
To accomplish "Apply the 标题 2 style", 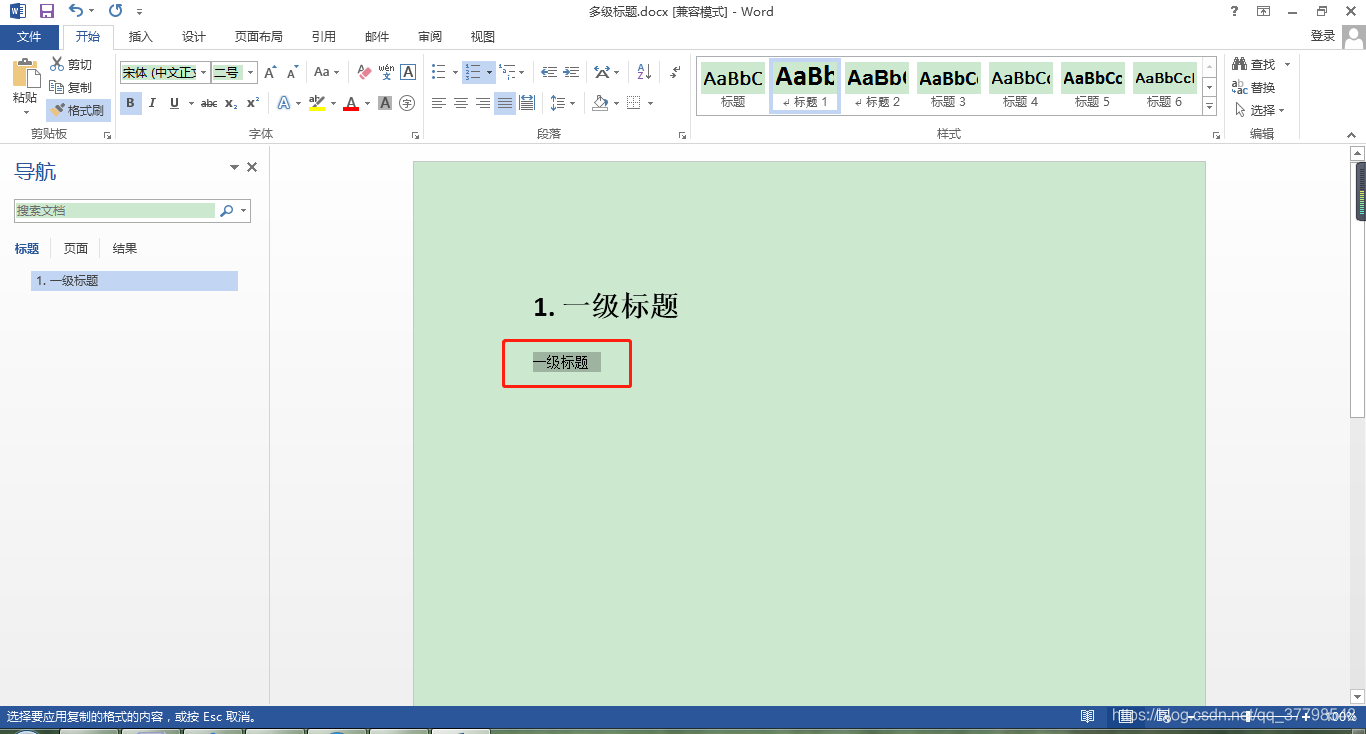I will pos(877,85).
